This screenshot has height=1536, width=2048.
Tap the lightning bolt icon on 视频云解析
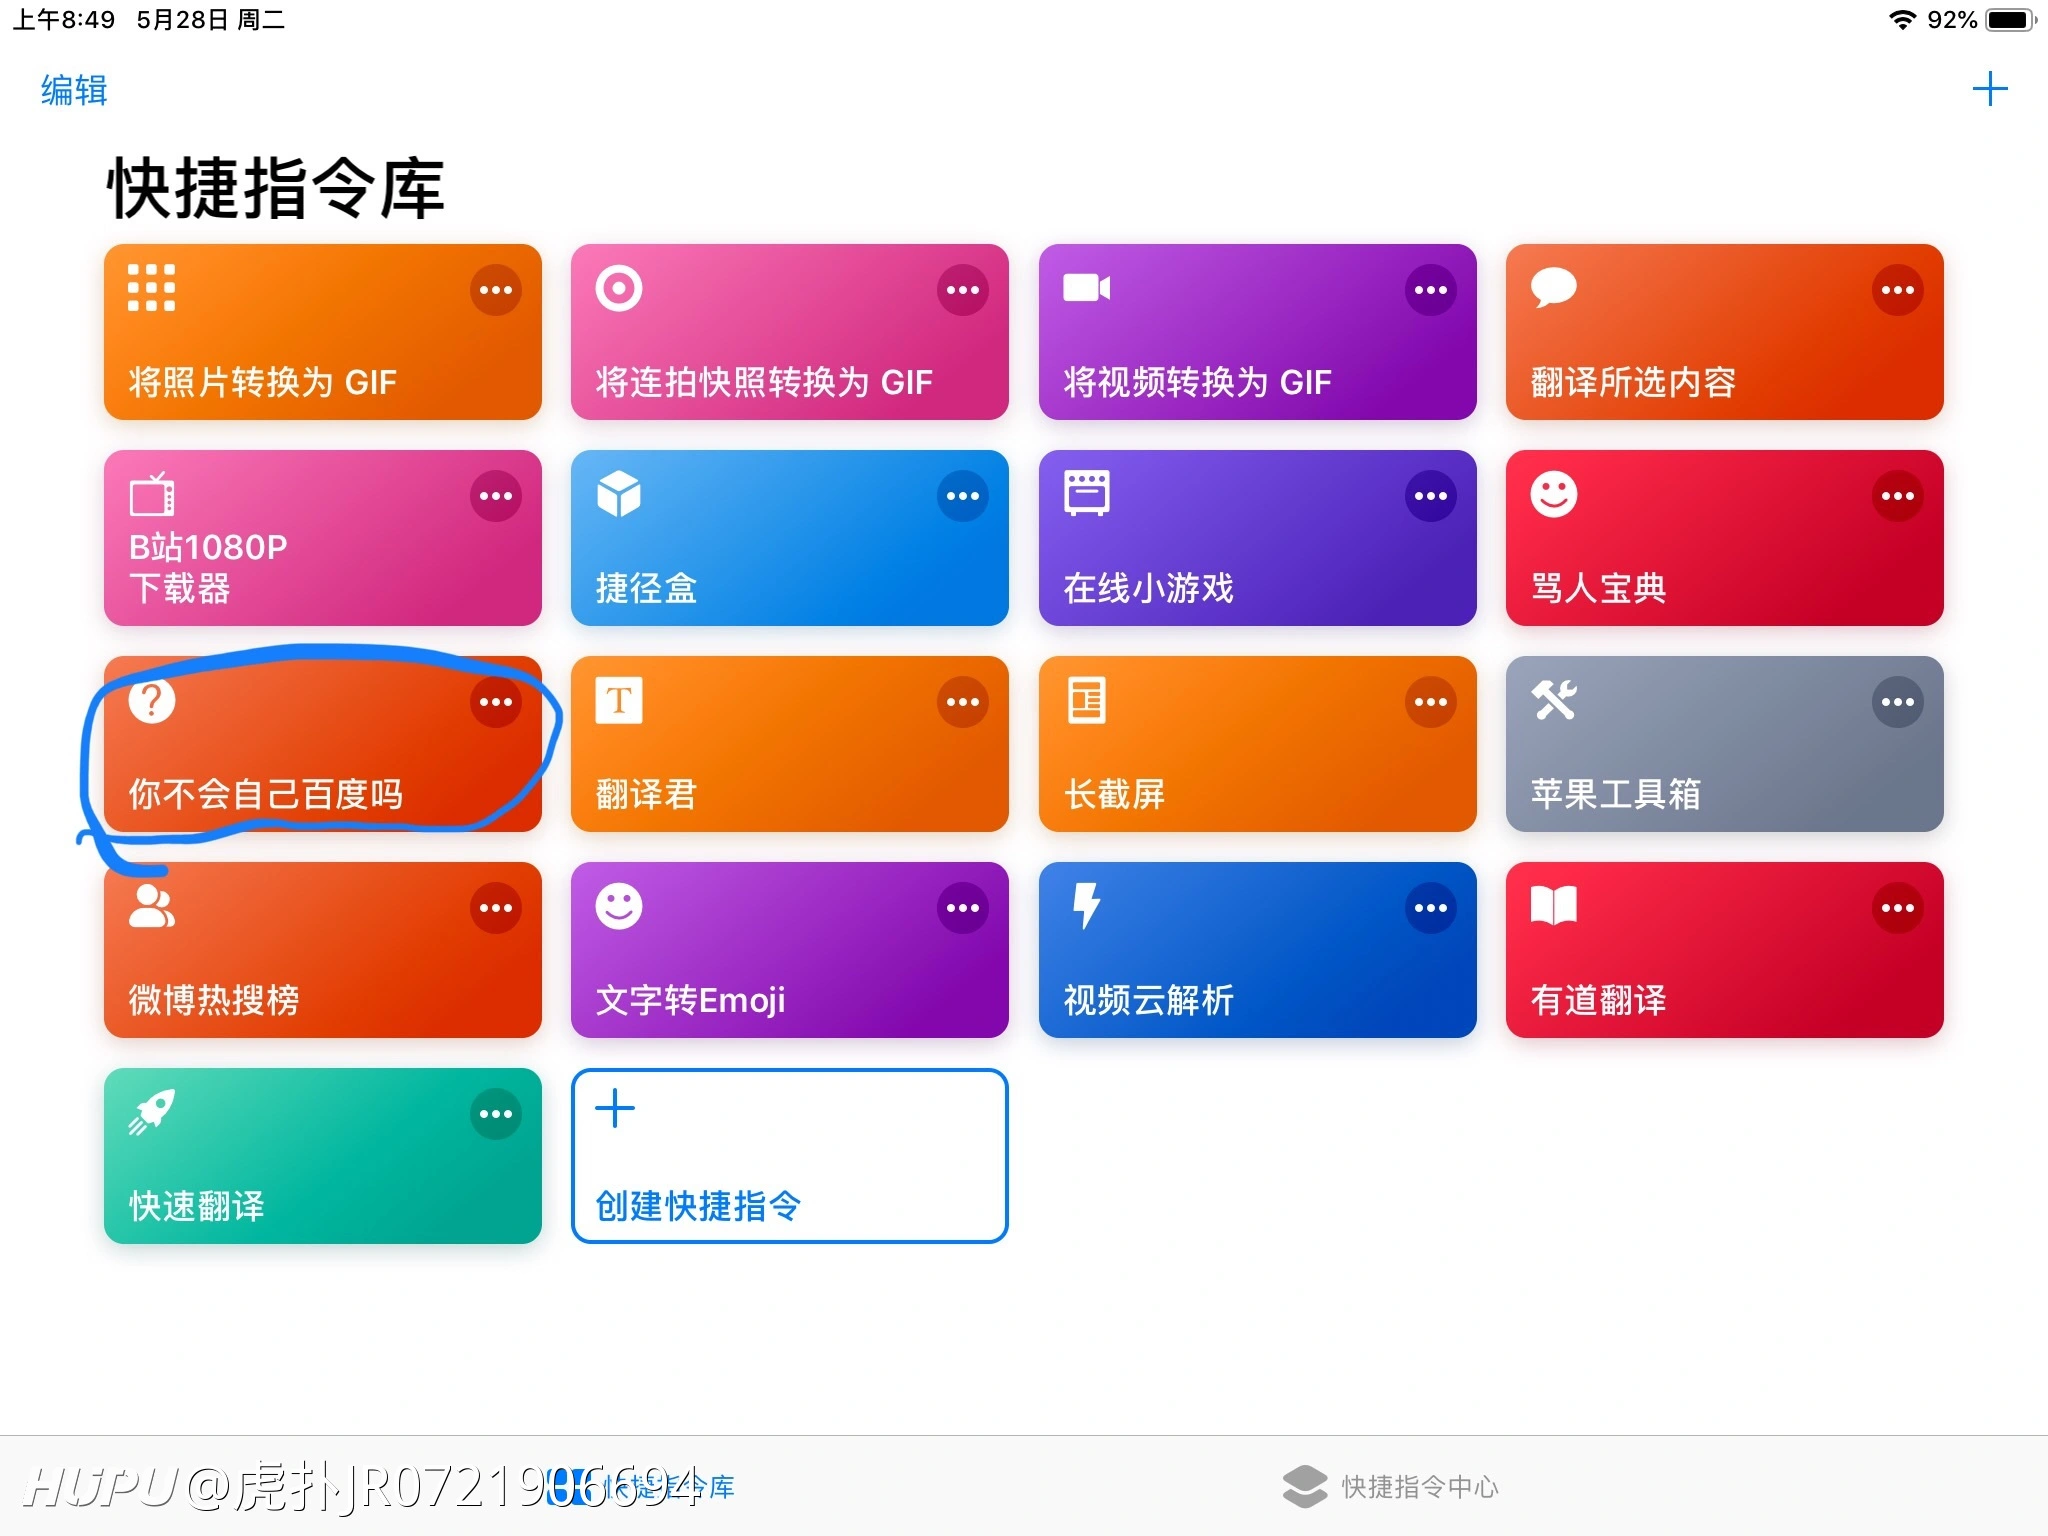[x=1086, y=906]
